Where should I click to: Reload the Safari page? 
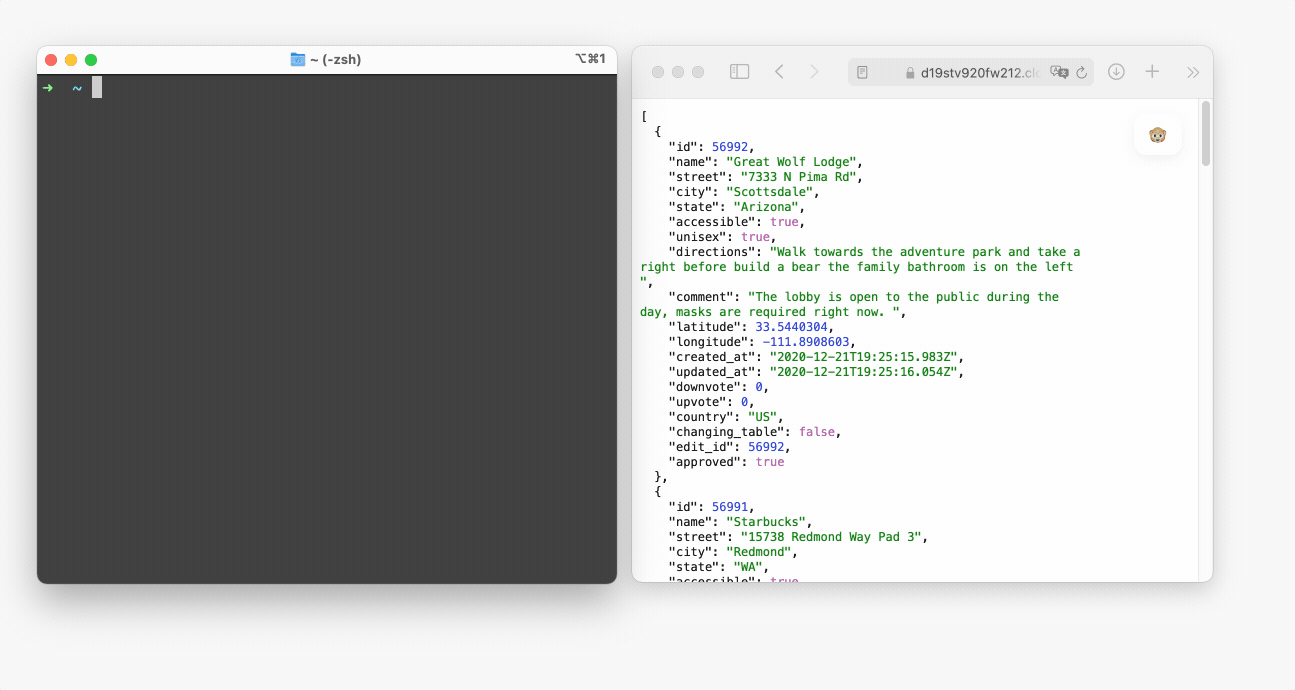(x=1081, y=72)
